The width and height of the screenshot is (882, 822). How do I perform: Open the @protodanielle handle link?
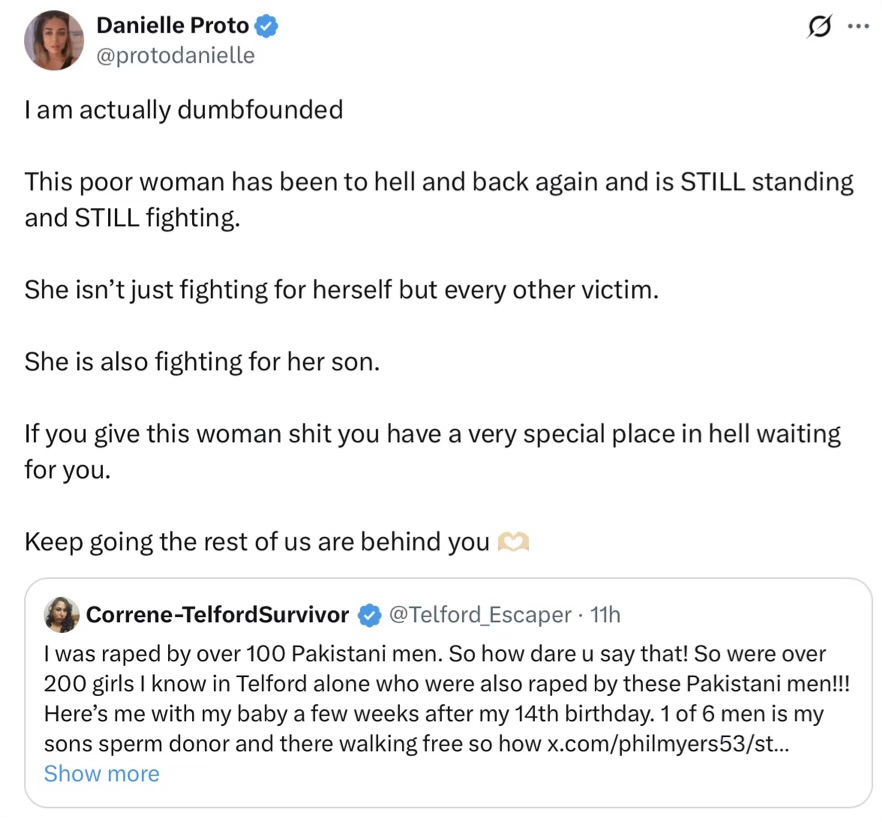pos(175,56)
